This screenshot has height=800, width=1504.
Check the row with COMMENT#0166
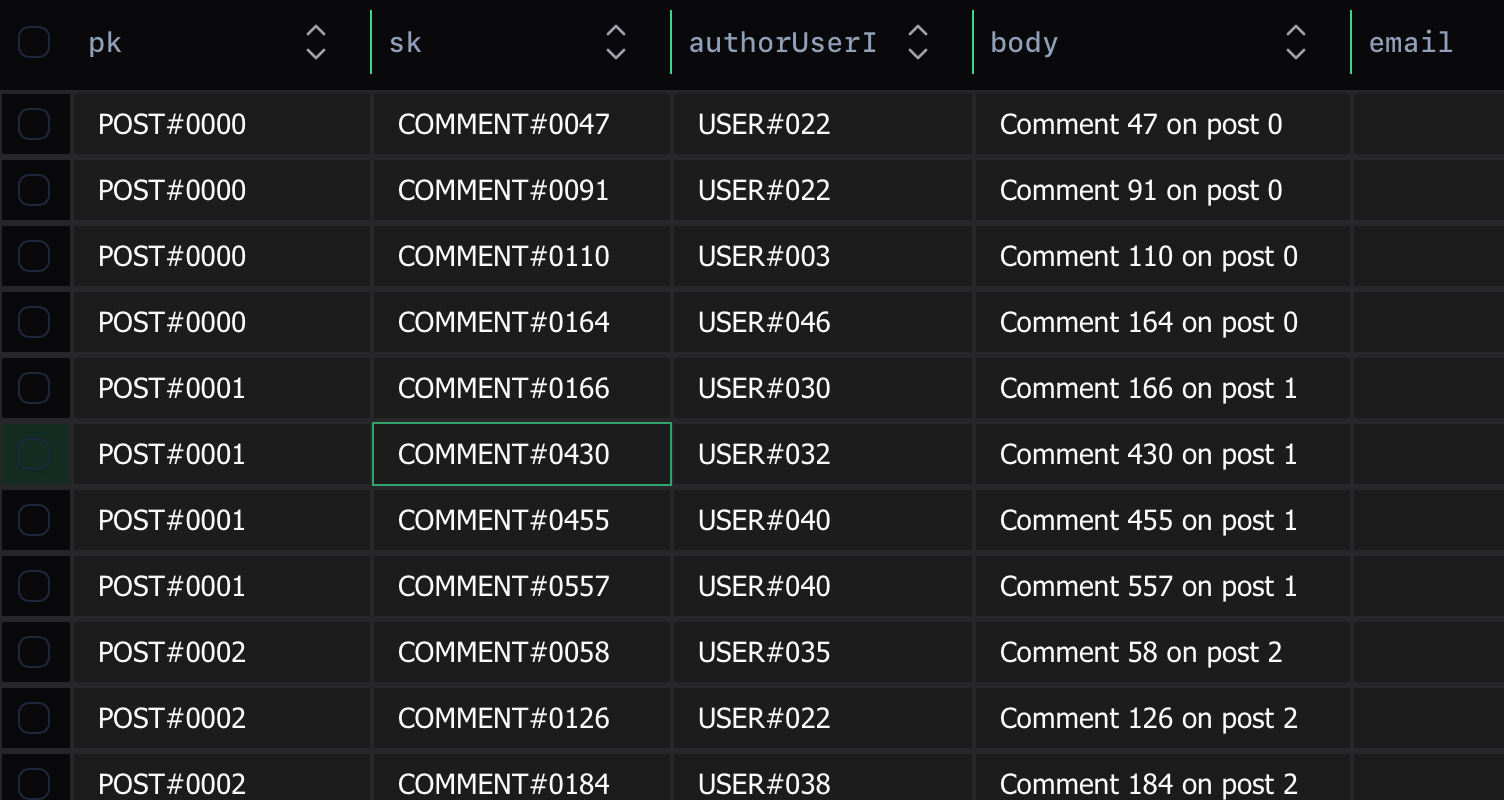(x=34, y=388)
